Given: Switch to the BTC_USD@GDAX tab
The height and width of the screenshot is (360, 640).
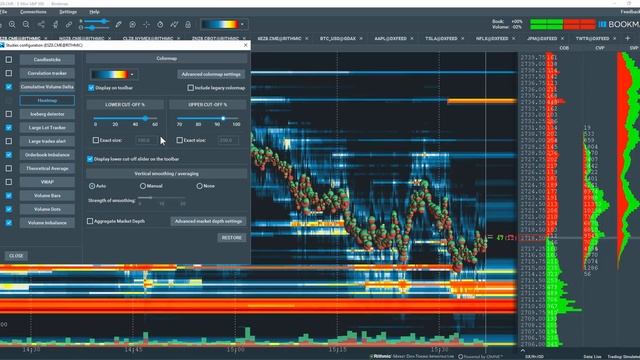Looking at the screenshot, I should coord(338,38).
